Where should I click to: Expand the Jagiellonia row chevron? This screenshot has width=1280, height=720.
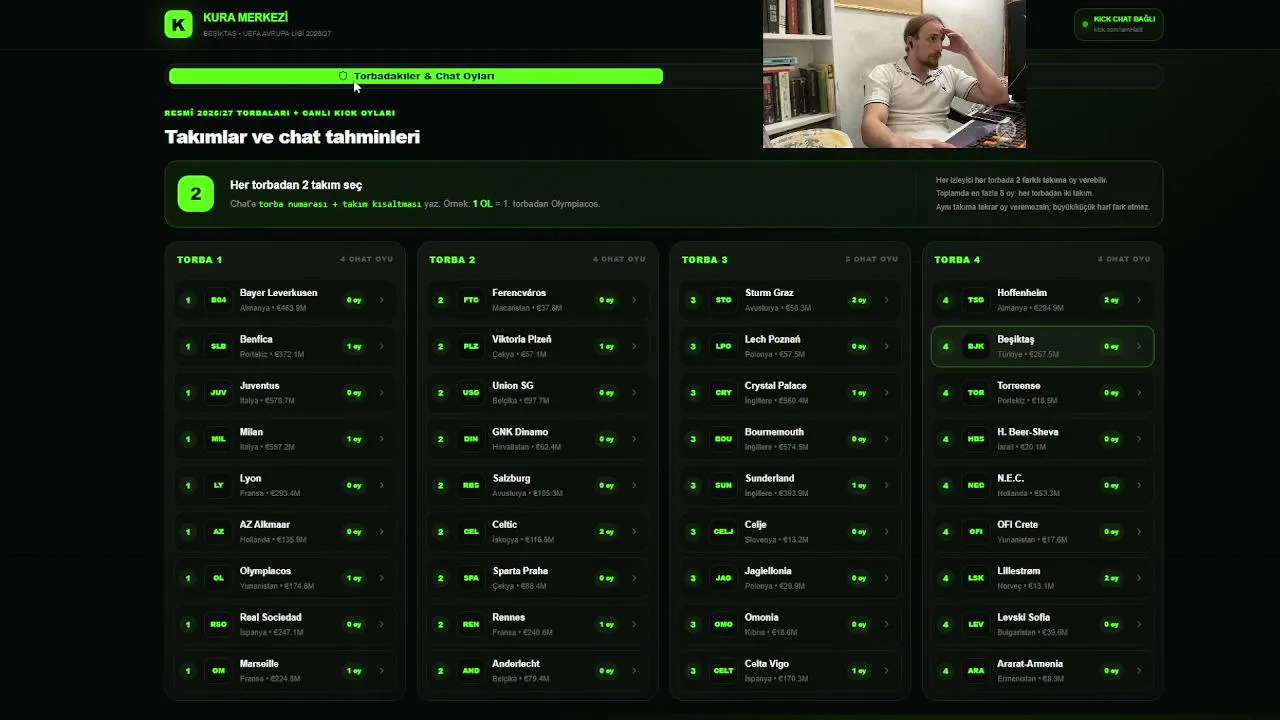[x=886, y=578]
